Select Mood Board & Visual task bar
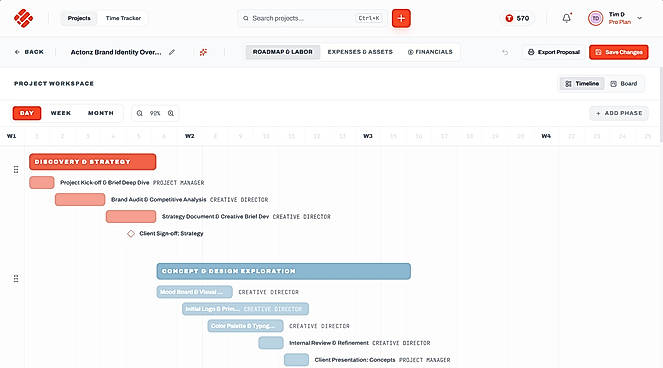The image size is (663, 368). [x=195, y=292]
